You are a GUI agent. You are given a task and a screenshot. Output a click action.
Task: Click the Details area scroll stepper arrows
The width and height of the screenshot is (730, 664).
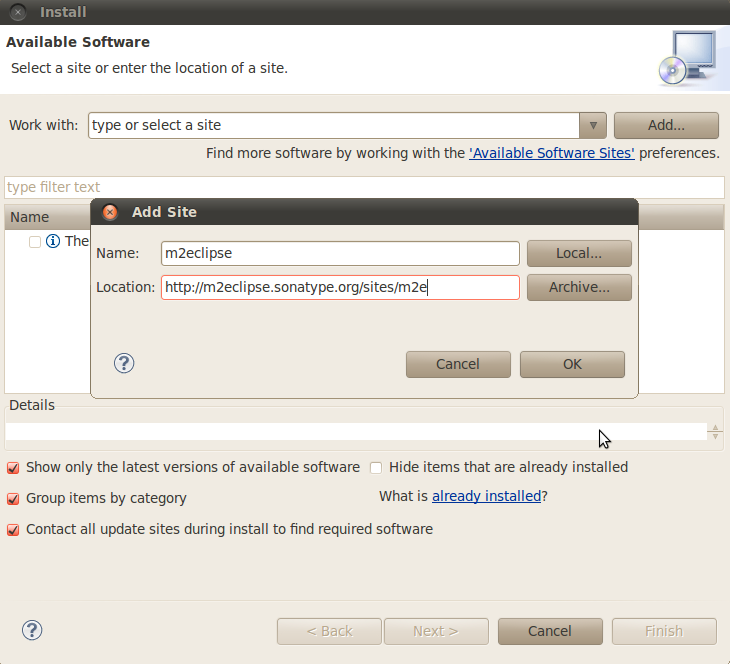coord(715,432)
